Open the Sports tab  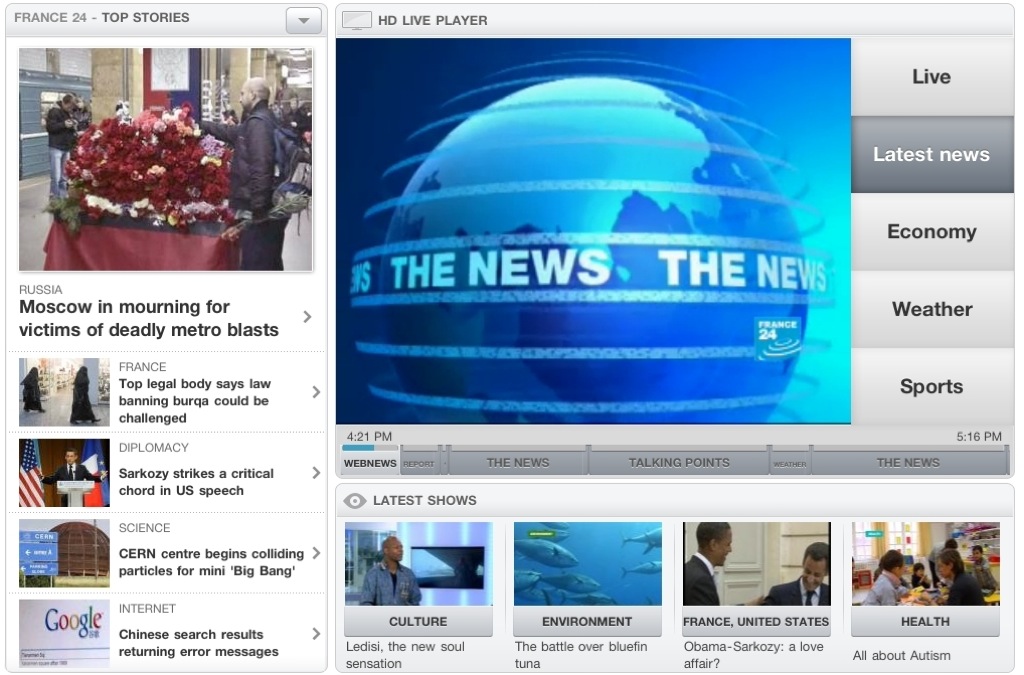(932, 386)
